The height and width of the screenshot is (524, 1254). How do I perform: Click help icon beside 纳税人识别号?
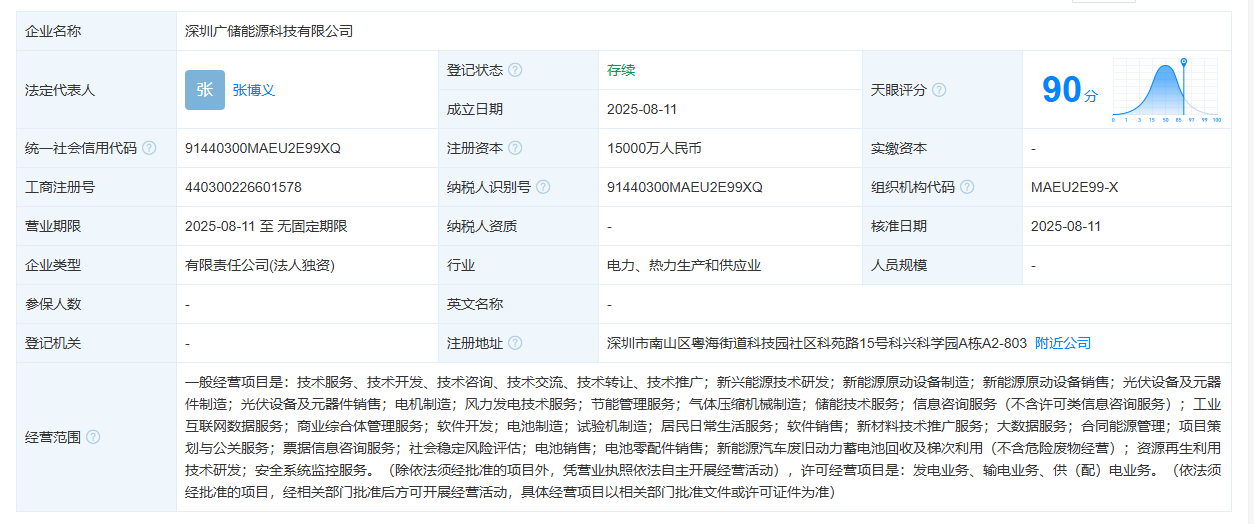[542, 187]
